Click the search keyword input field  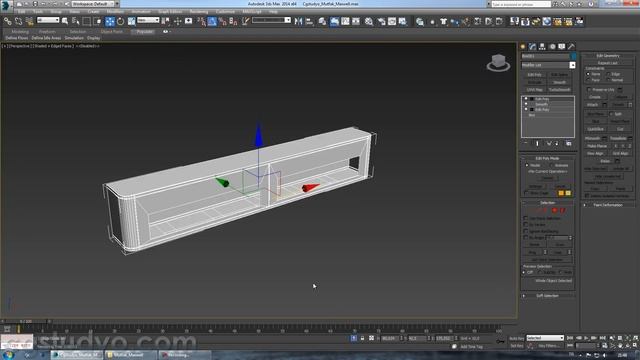tap(521, 4)
